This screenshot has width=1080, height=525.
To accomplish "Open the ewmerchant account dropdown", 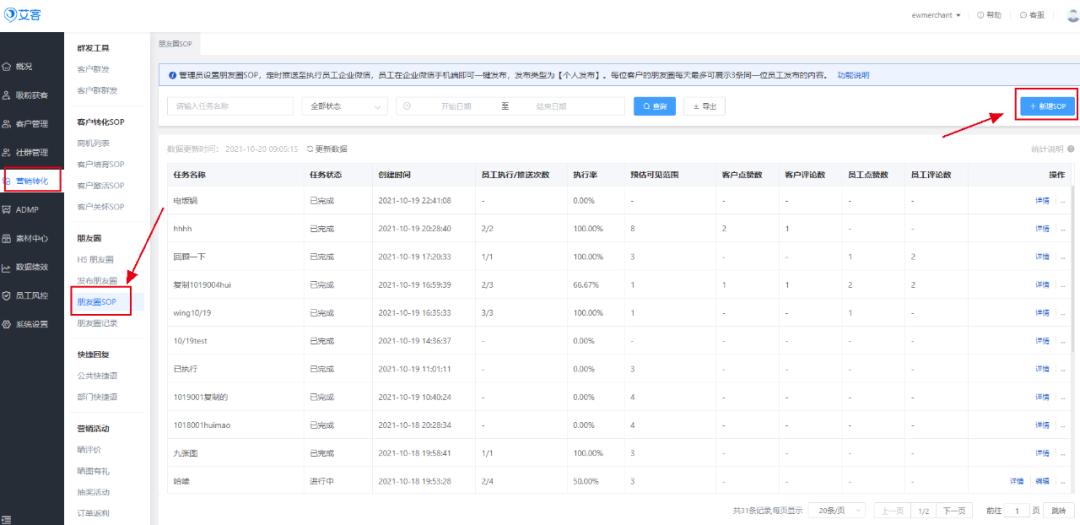I will [935, 15].
